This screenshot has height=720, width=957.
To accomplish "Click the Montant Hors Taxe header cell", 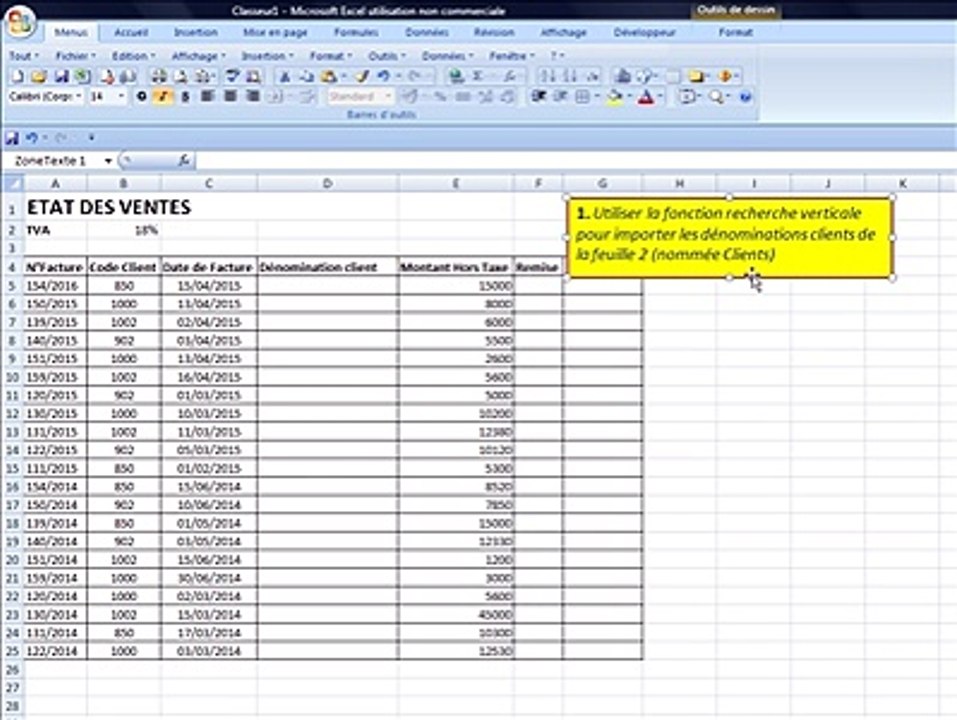I will click(x=455, y=267).
